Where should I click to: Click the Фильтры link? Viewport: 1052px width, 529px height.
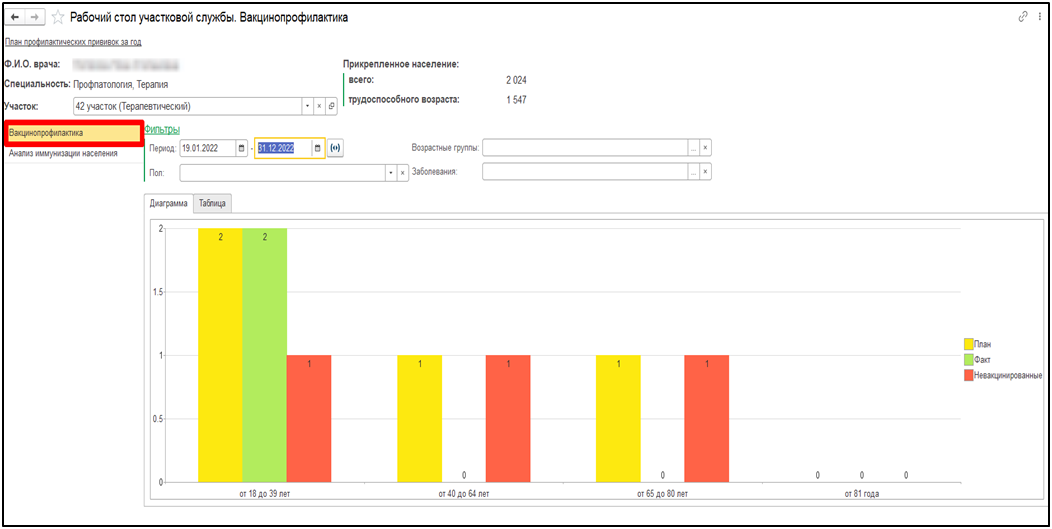tap(162, 129)
